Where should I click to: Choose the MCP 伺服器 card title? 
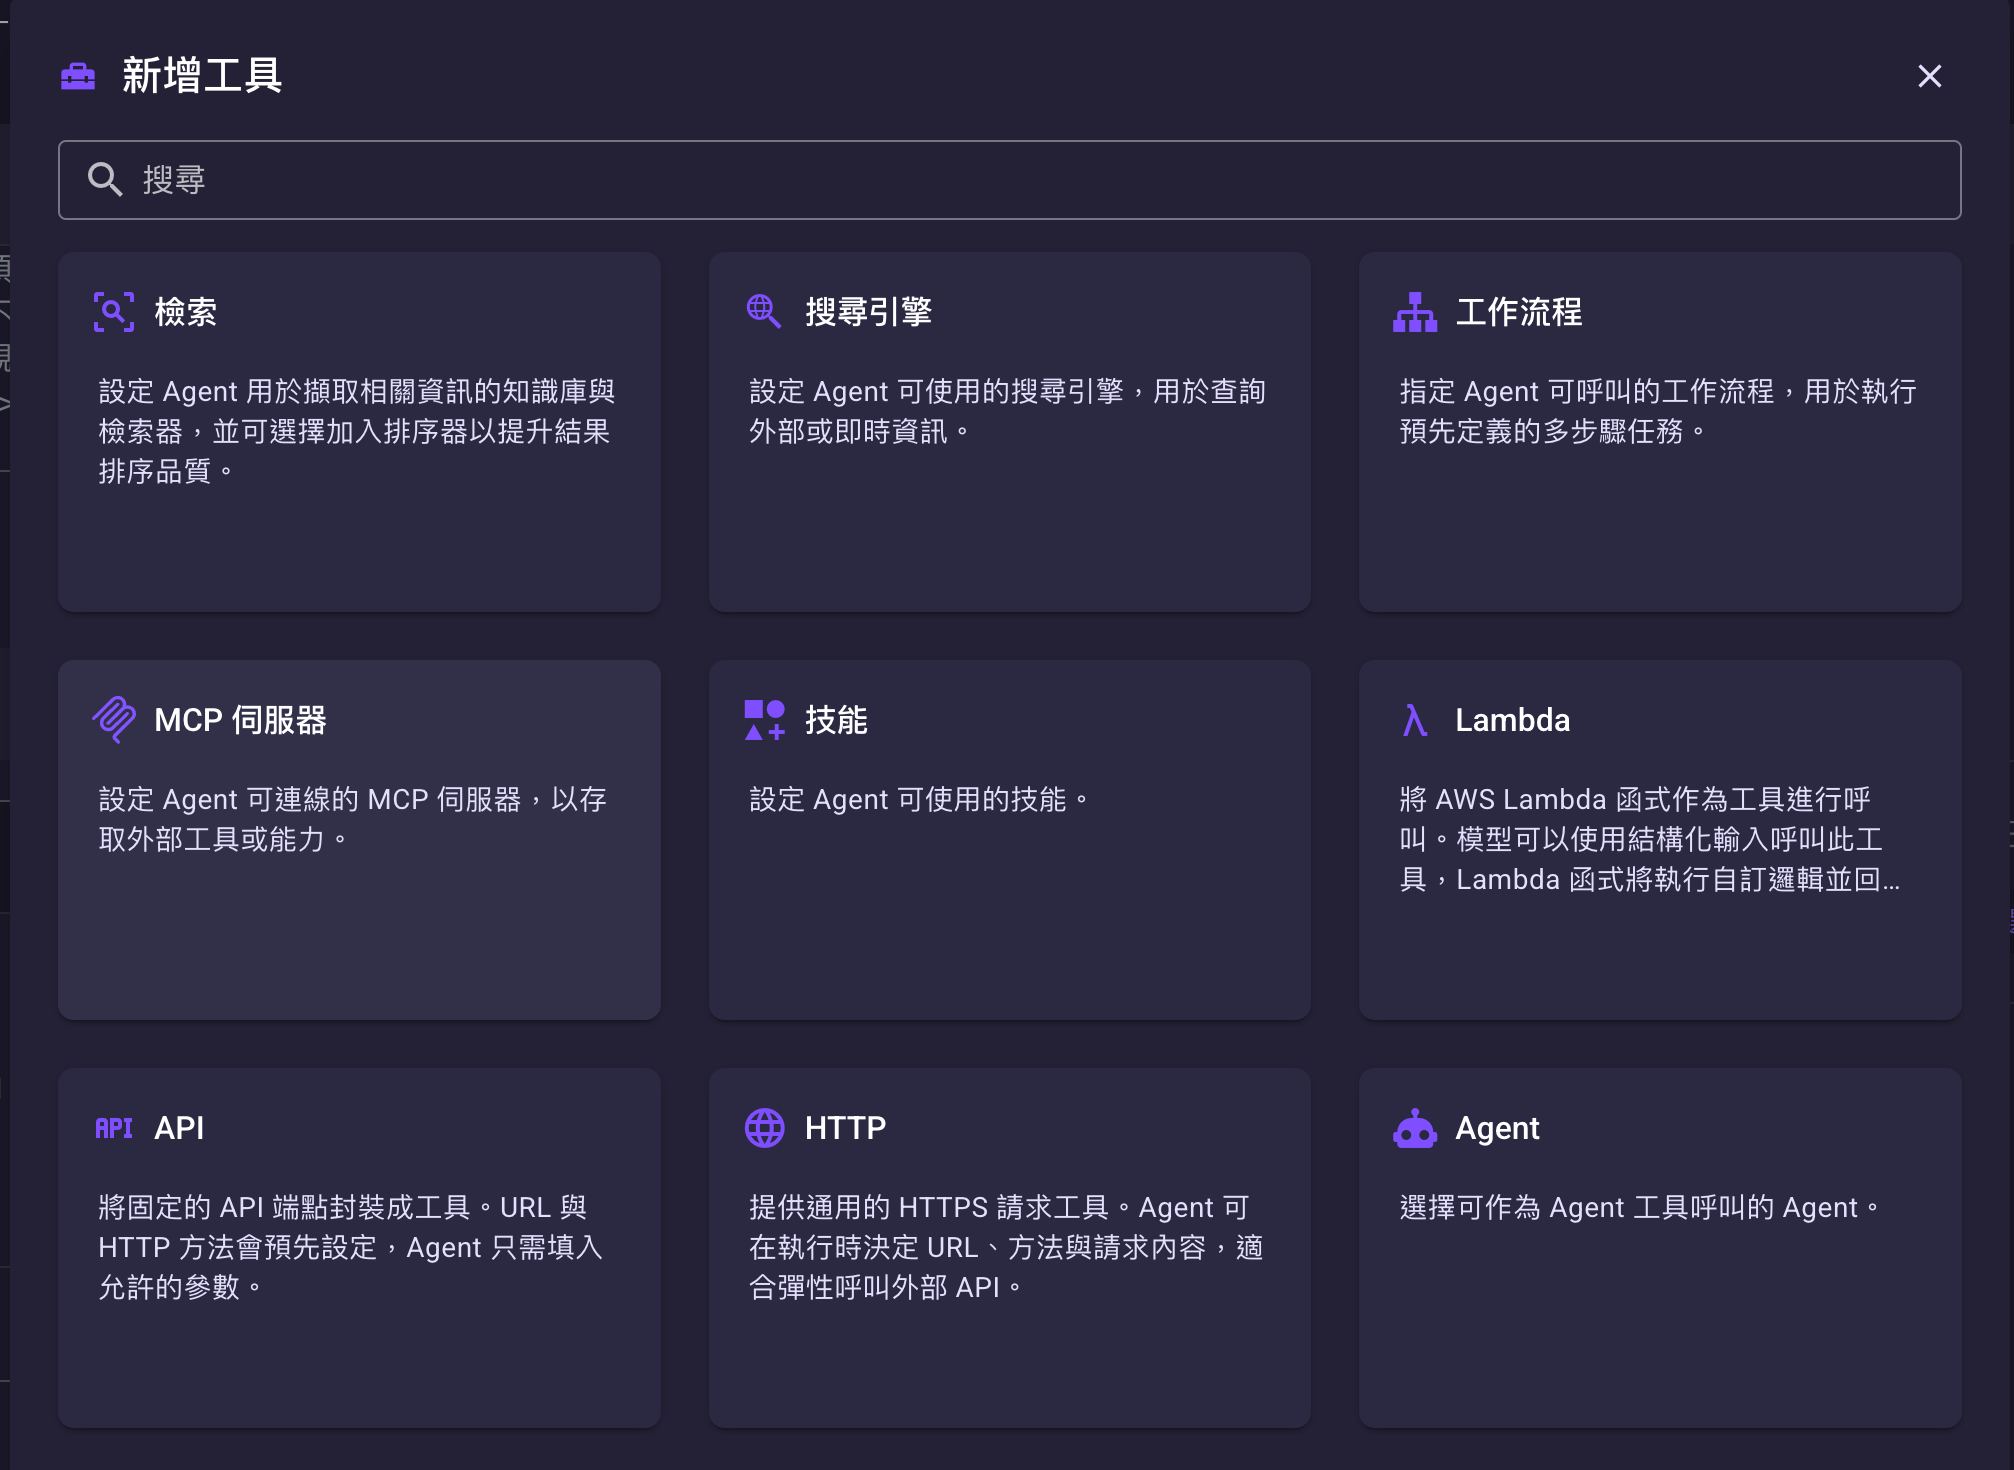pos(240,720)
